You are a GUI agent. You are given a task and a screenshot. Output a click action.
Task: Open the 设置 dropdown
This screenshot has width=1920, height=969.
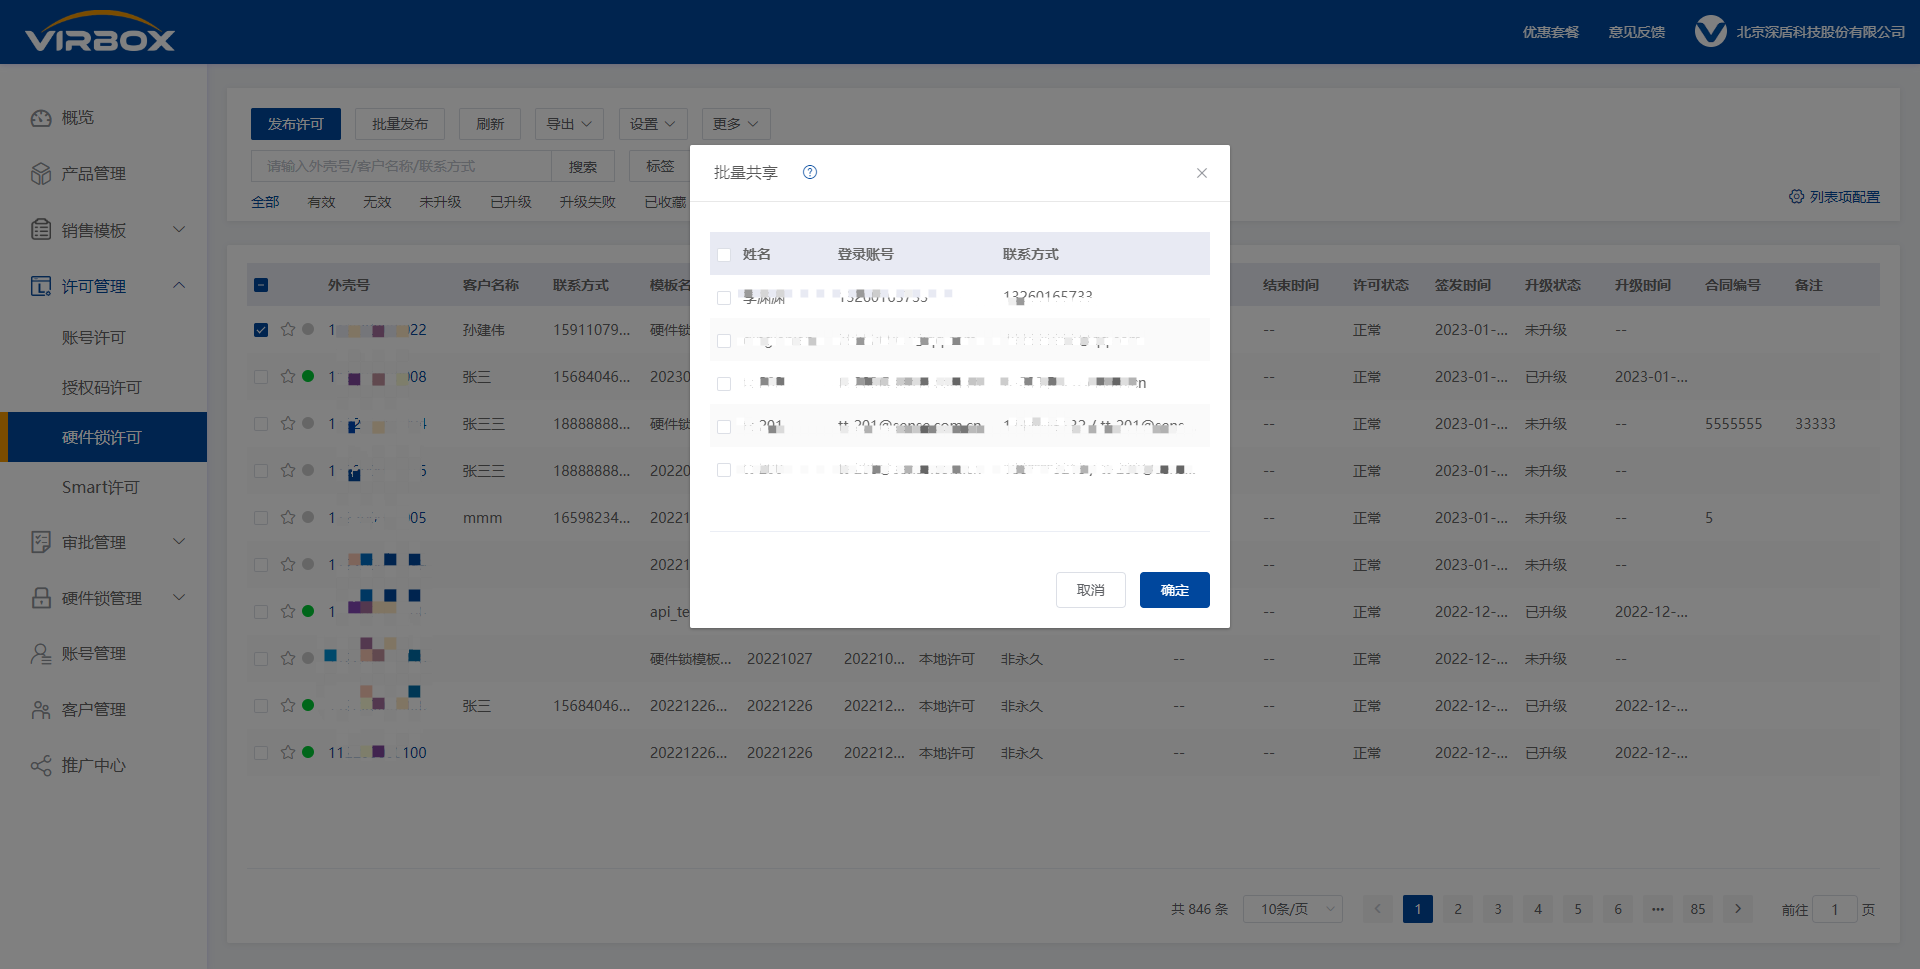pyautogui.click(x=653, y=124)
